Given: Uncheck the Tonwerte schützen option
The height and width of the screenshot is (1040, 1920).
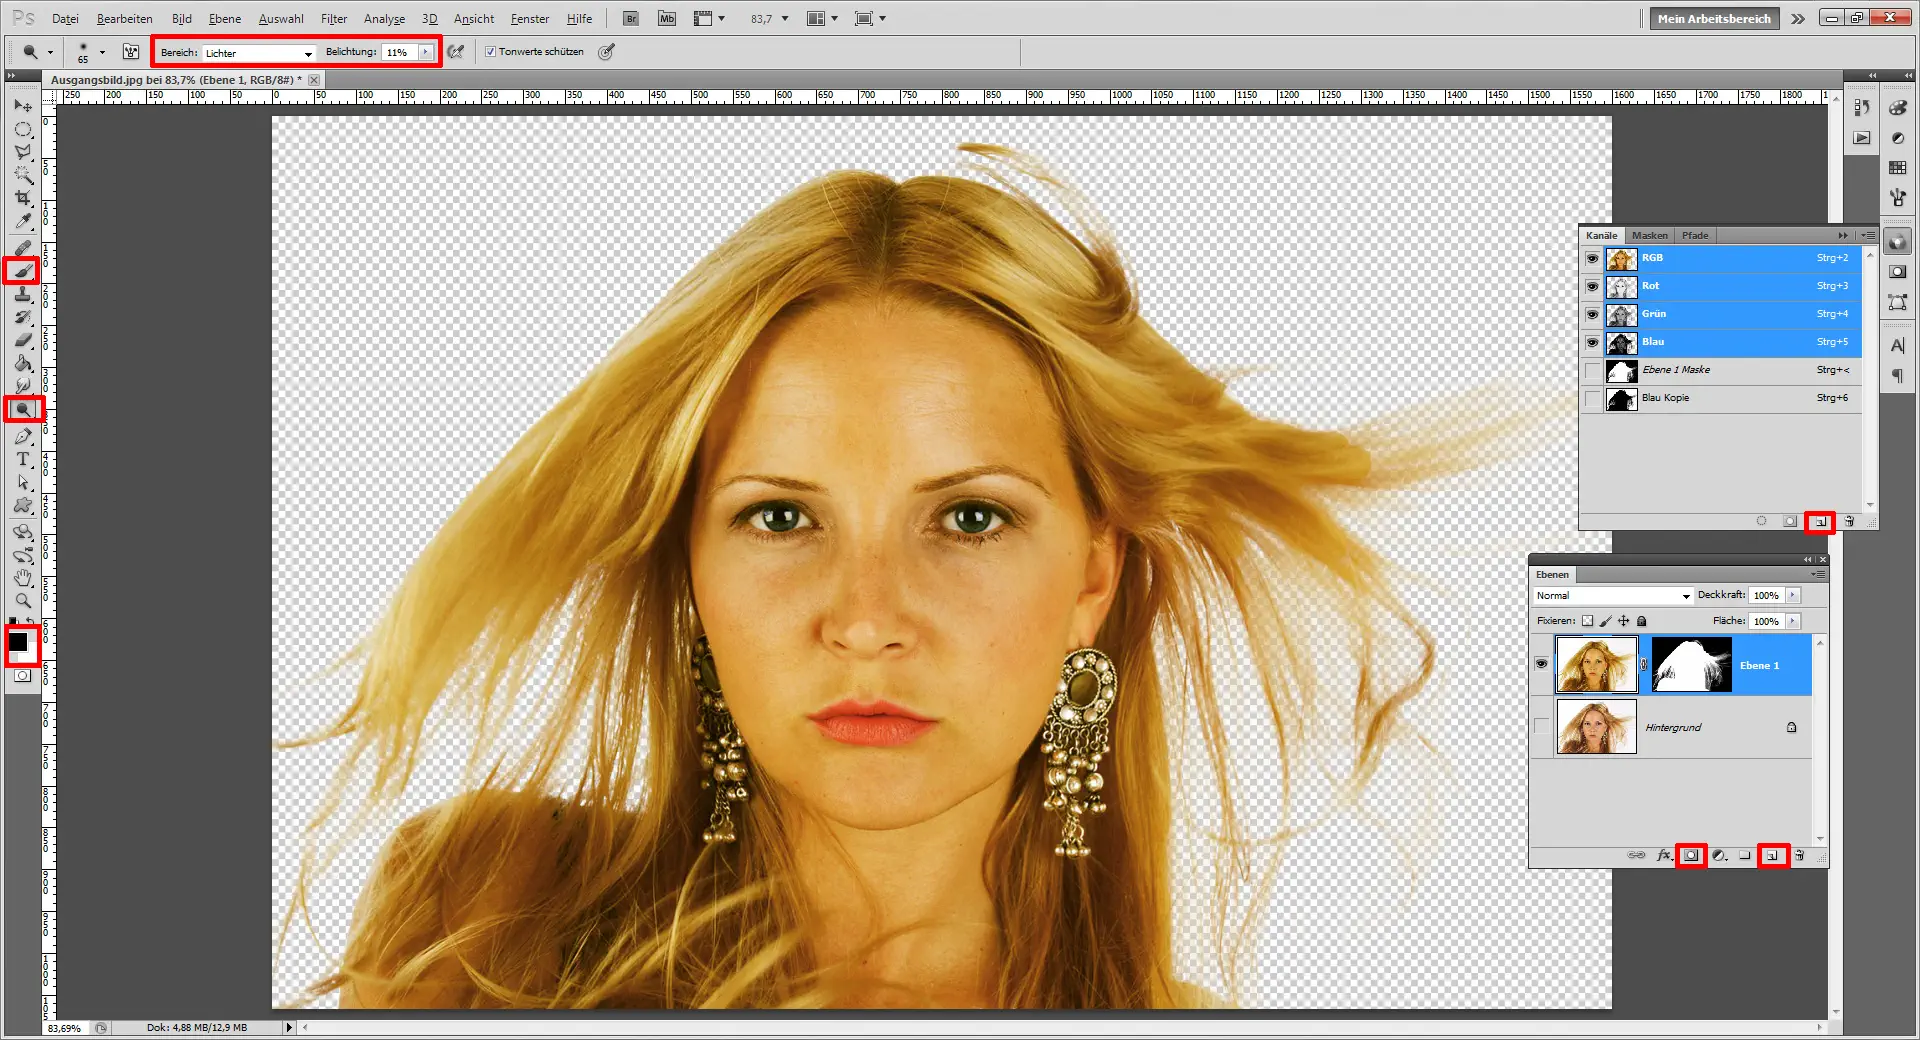Looking at the screenshot, I should (490, 52).
